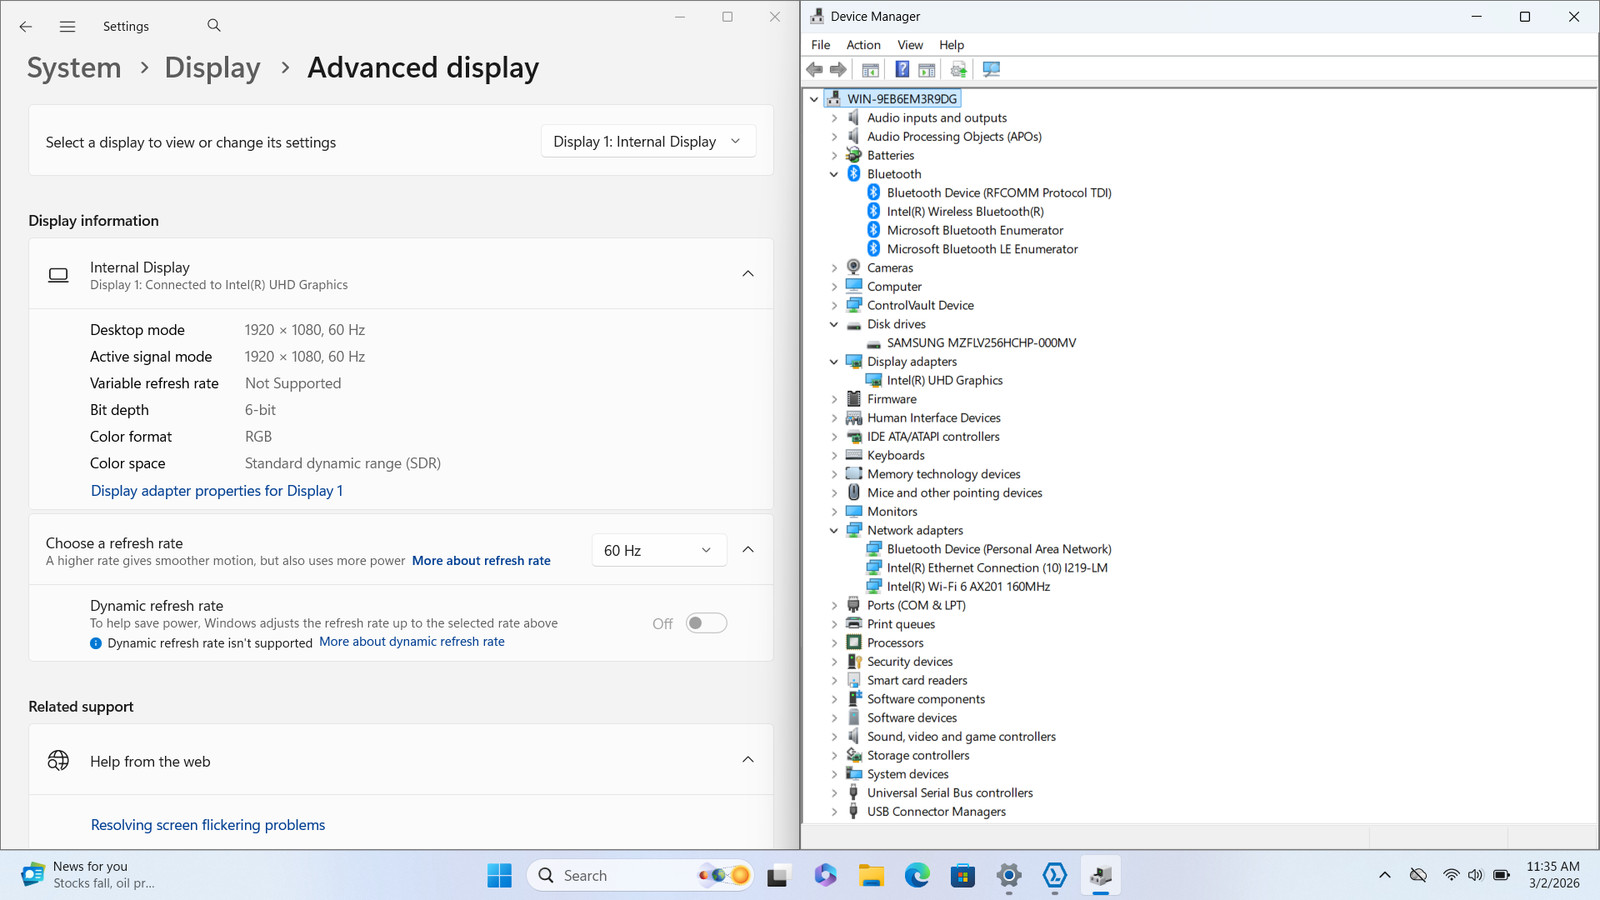Click the Forward arrow in Device Manager toolbar
The image size is (1600, 900).
839,70
